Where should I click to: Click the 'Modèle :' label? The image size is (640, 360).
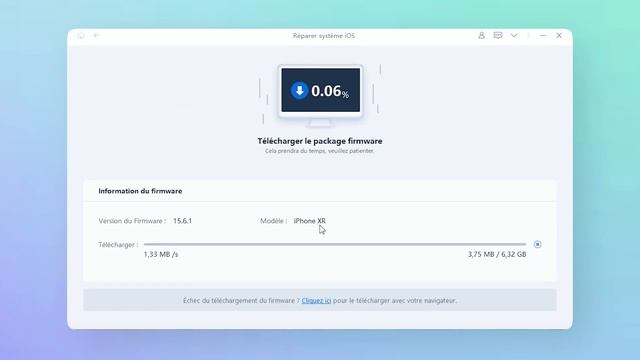pyautogui.click(x=273, y=221)
